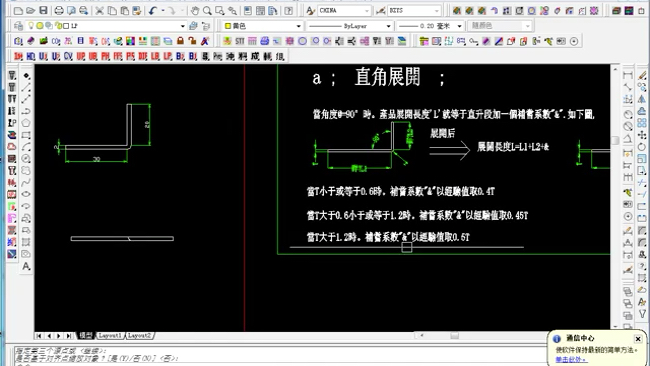This screenshot has height=366, width=650.
Task: Activate match properties brush
Action: coord(136,10)
